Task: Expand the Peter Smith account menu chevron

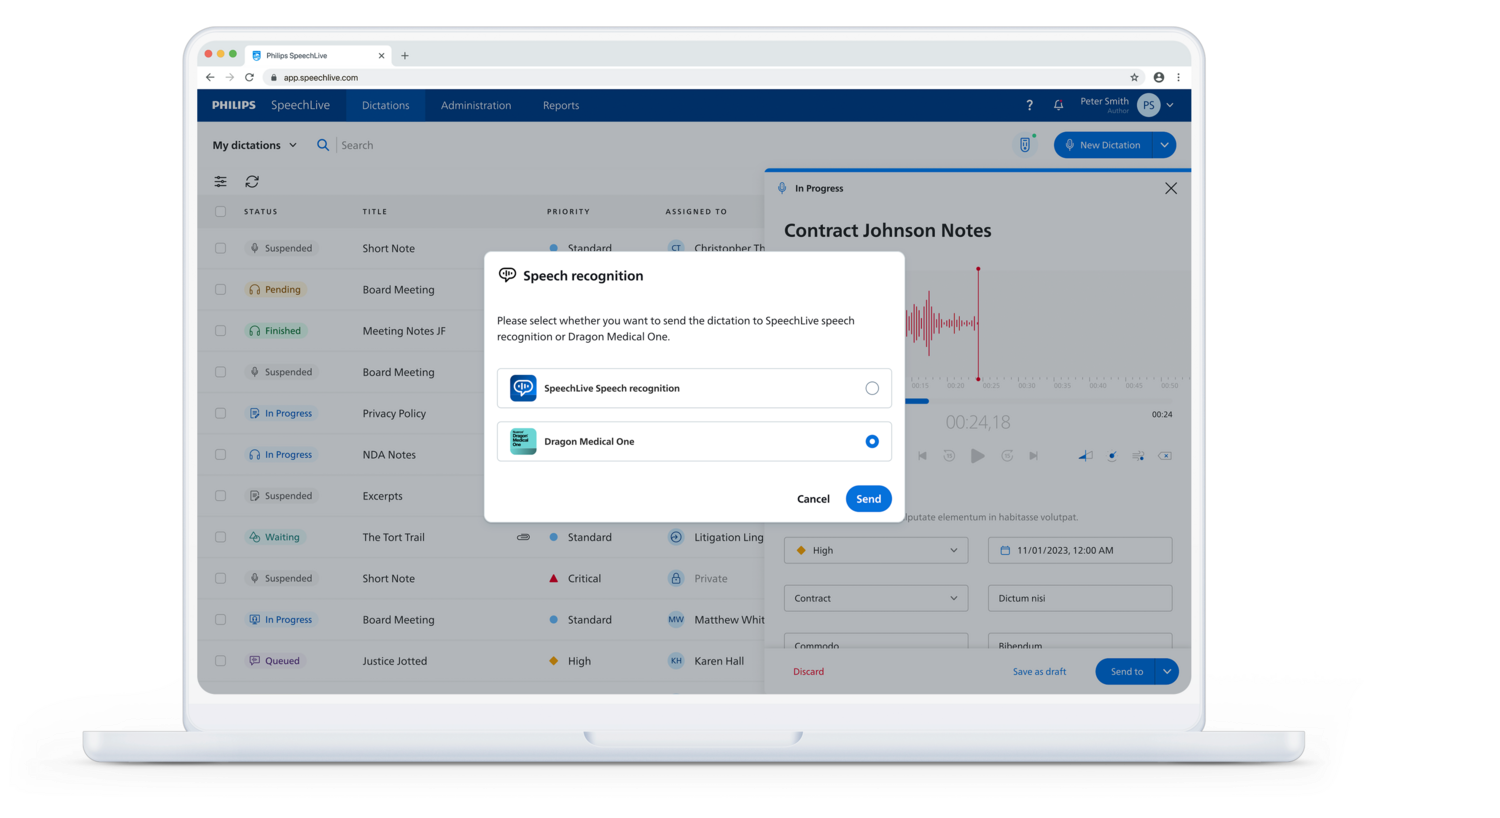Action: pos(1170,105)
